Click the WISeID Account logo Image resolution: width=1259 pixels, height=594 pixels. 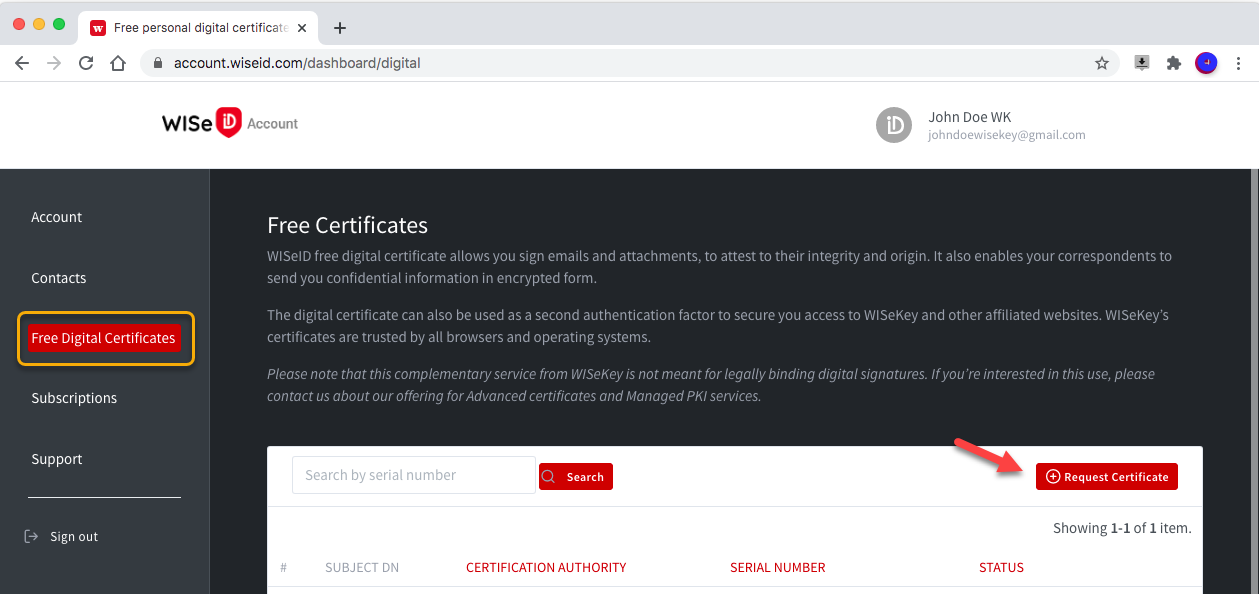(x=230, y=123)
